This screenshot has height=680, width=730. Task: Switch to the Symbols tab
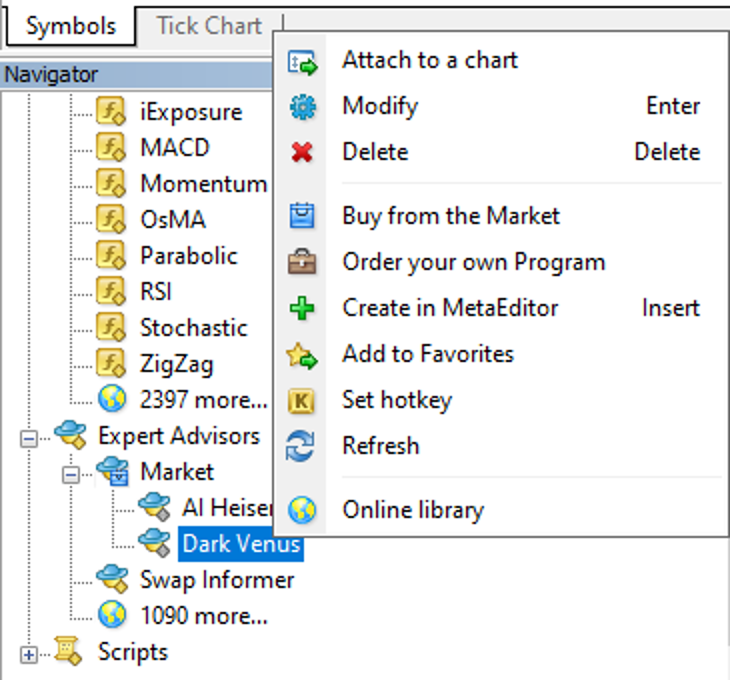[x=70, y=26]
